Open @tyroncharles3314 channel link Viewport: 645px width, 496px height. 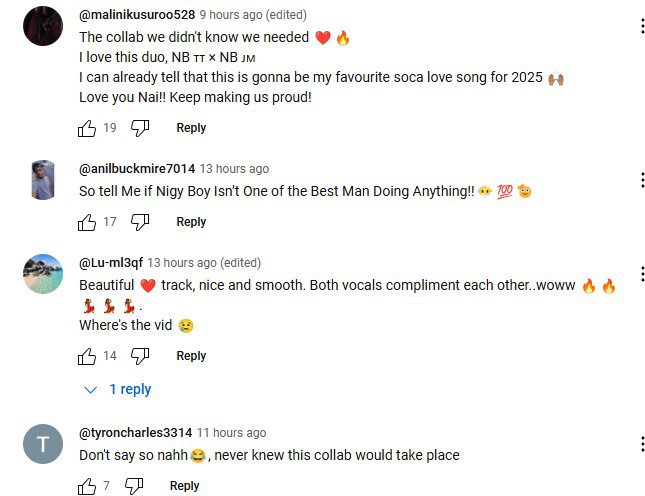[x=135, y=433]
